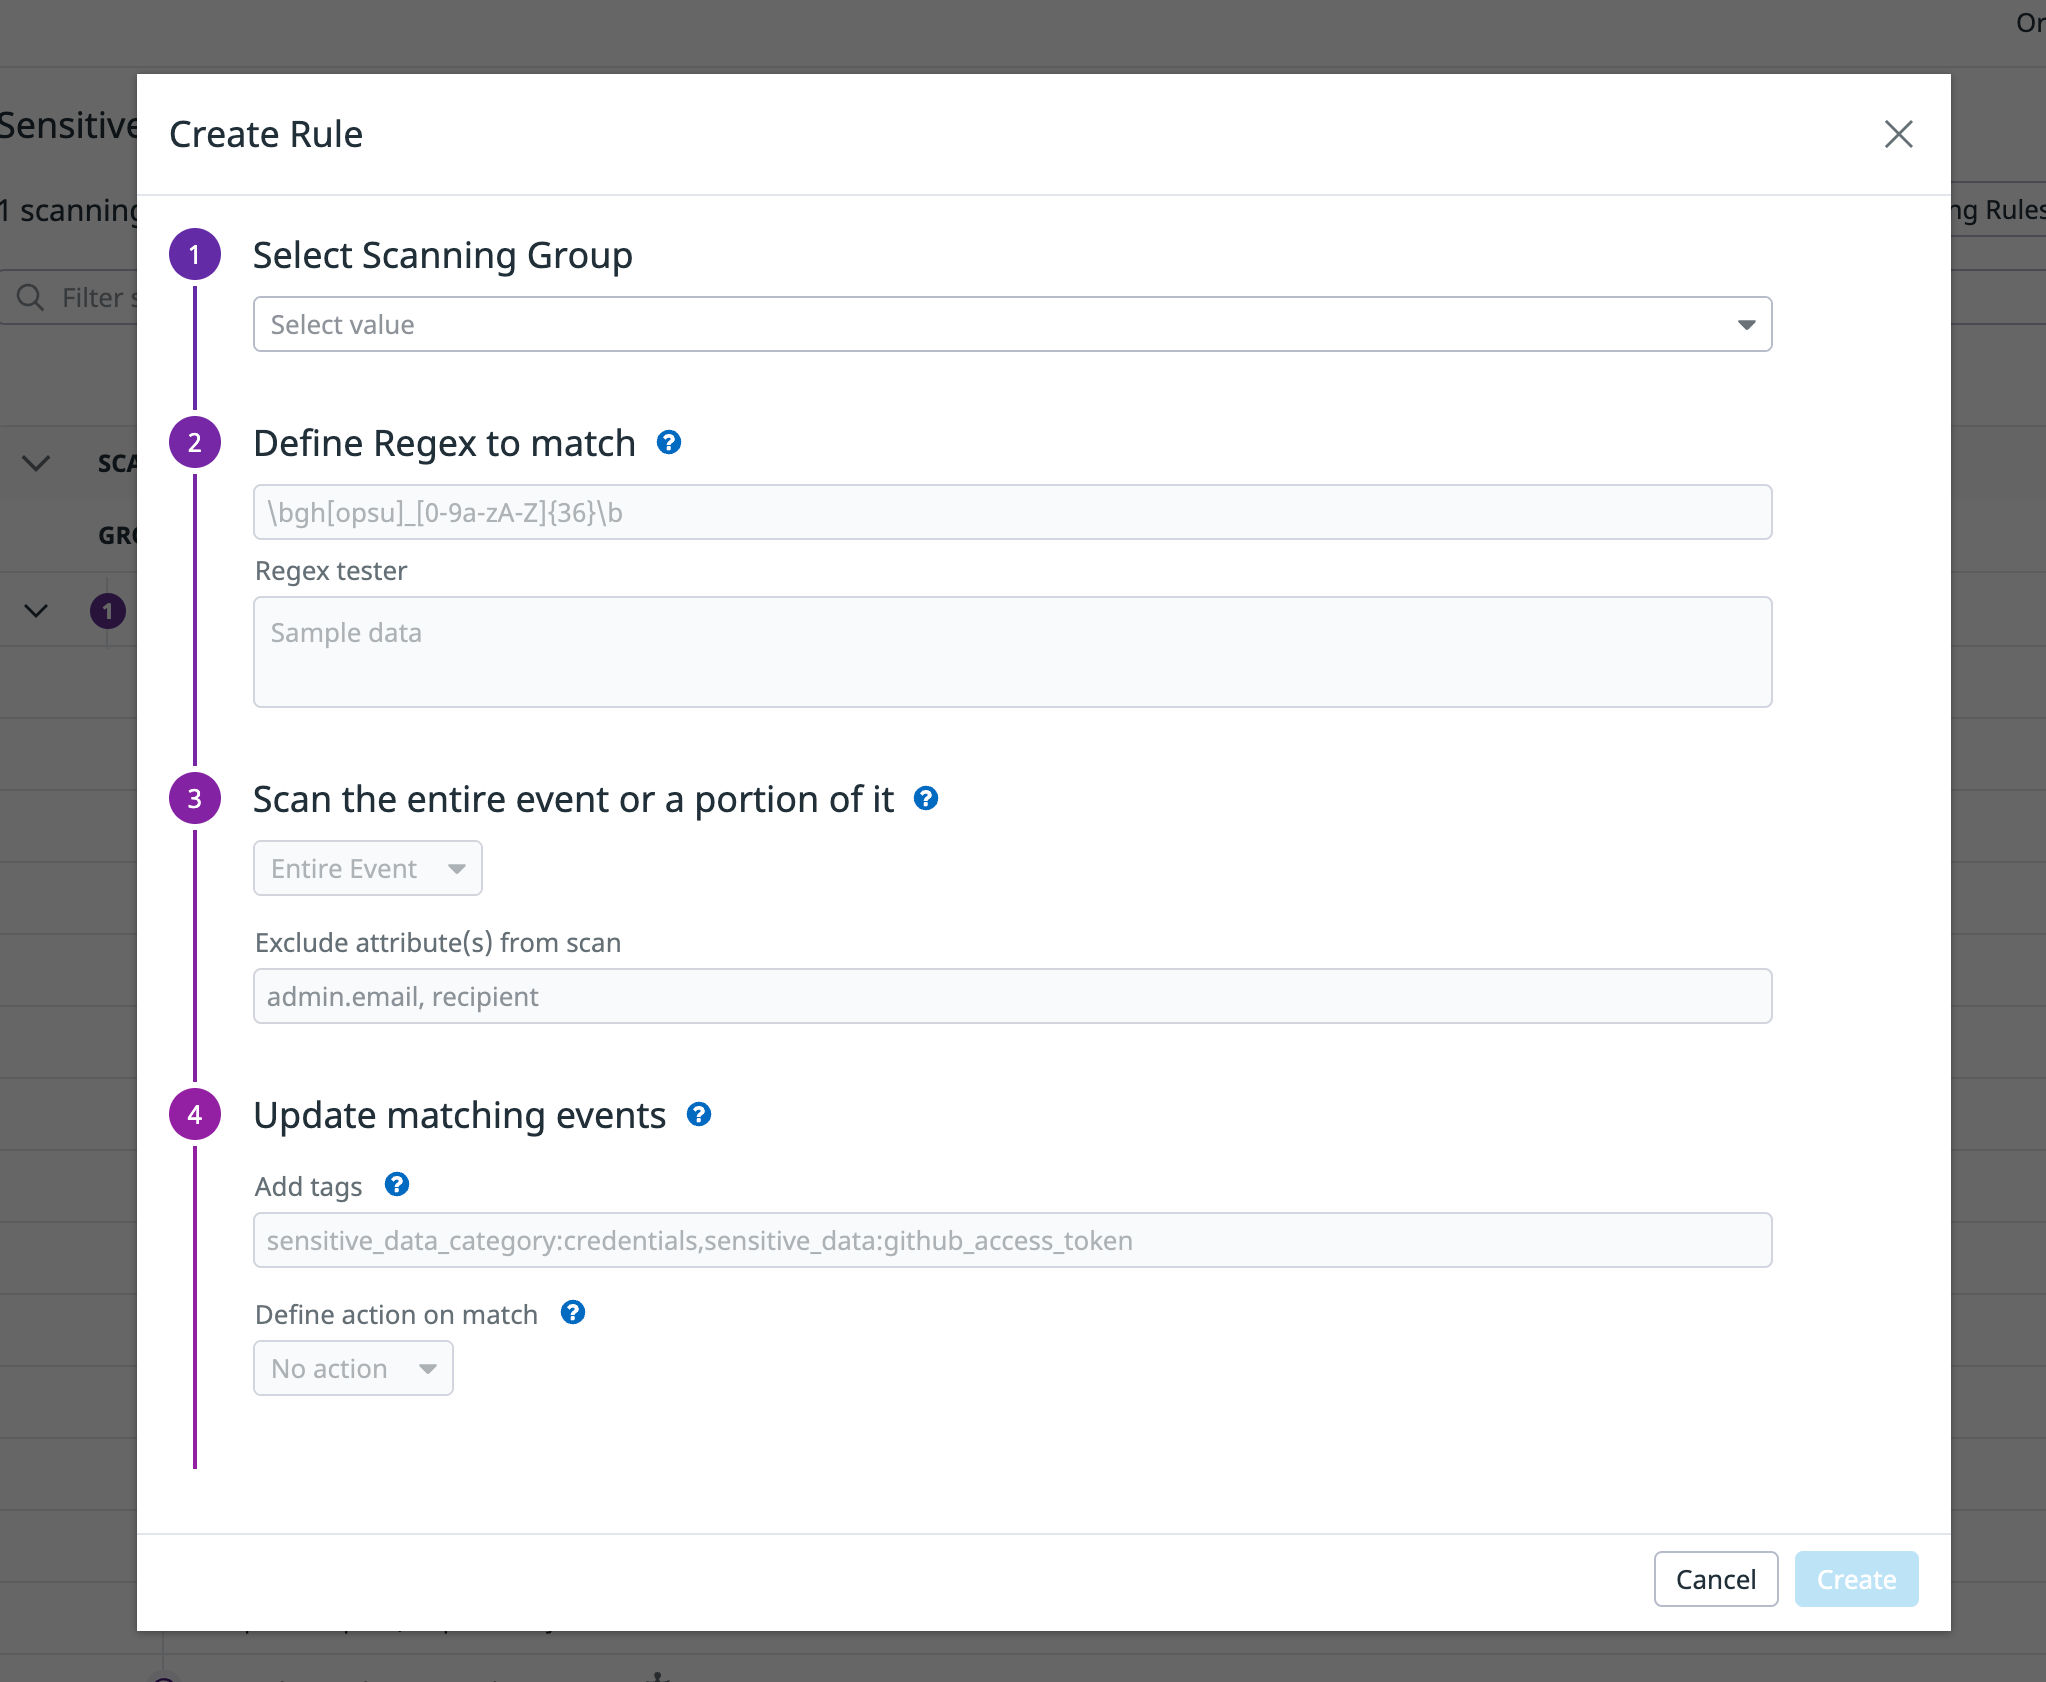Click the Exclude attribute(s) from scan field
This screenshot has width=2046, height=1682.
[1012, 996]
